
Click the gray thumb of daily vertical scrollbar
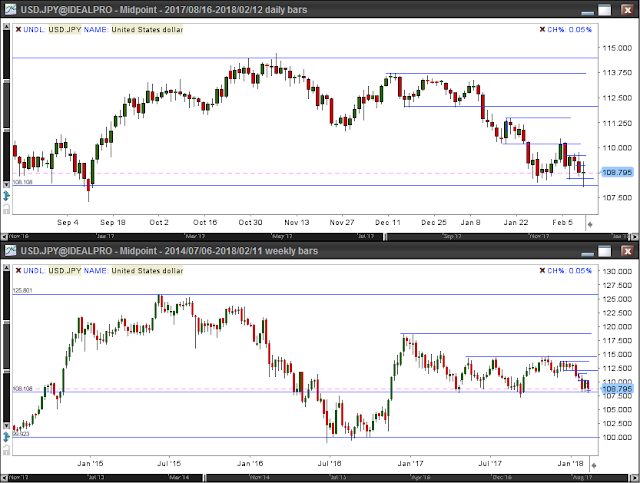(6, 105)
